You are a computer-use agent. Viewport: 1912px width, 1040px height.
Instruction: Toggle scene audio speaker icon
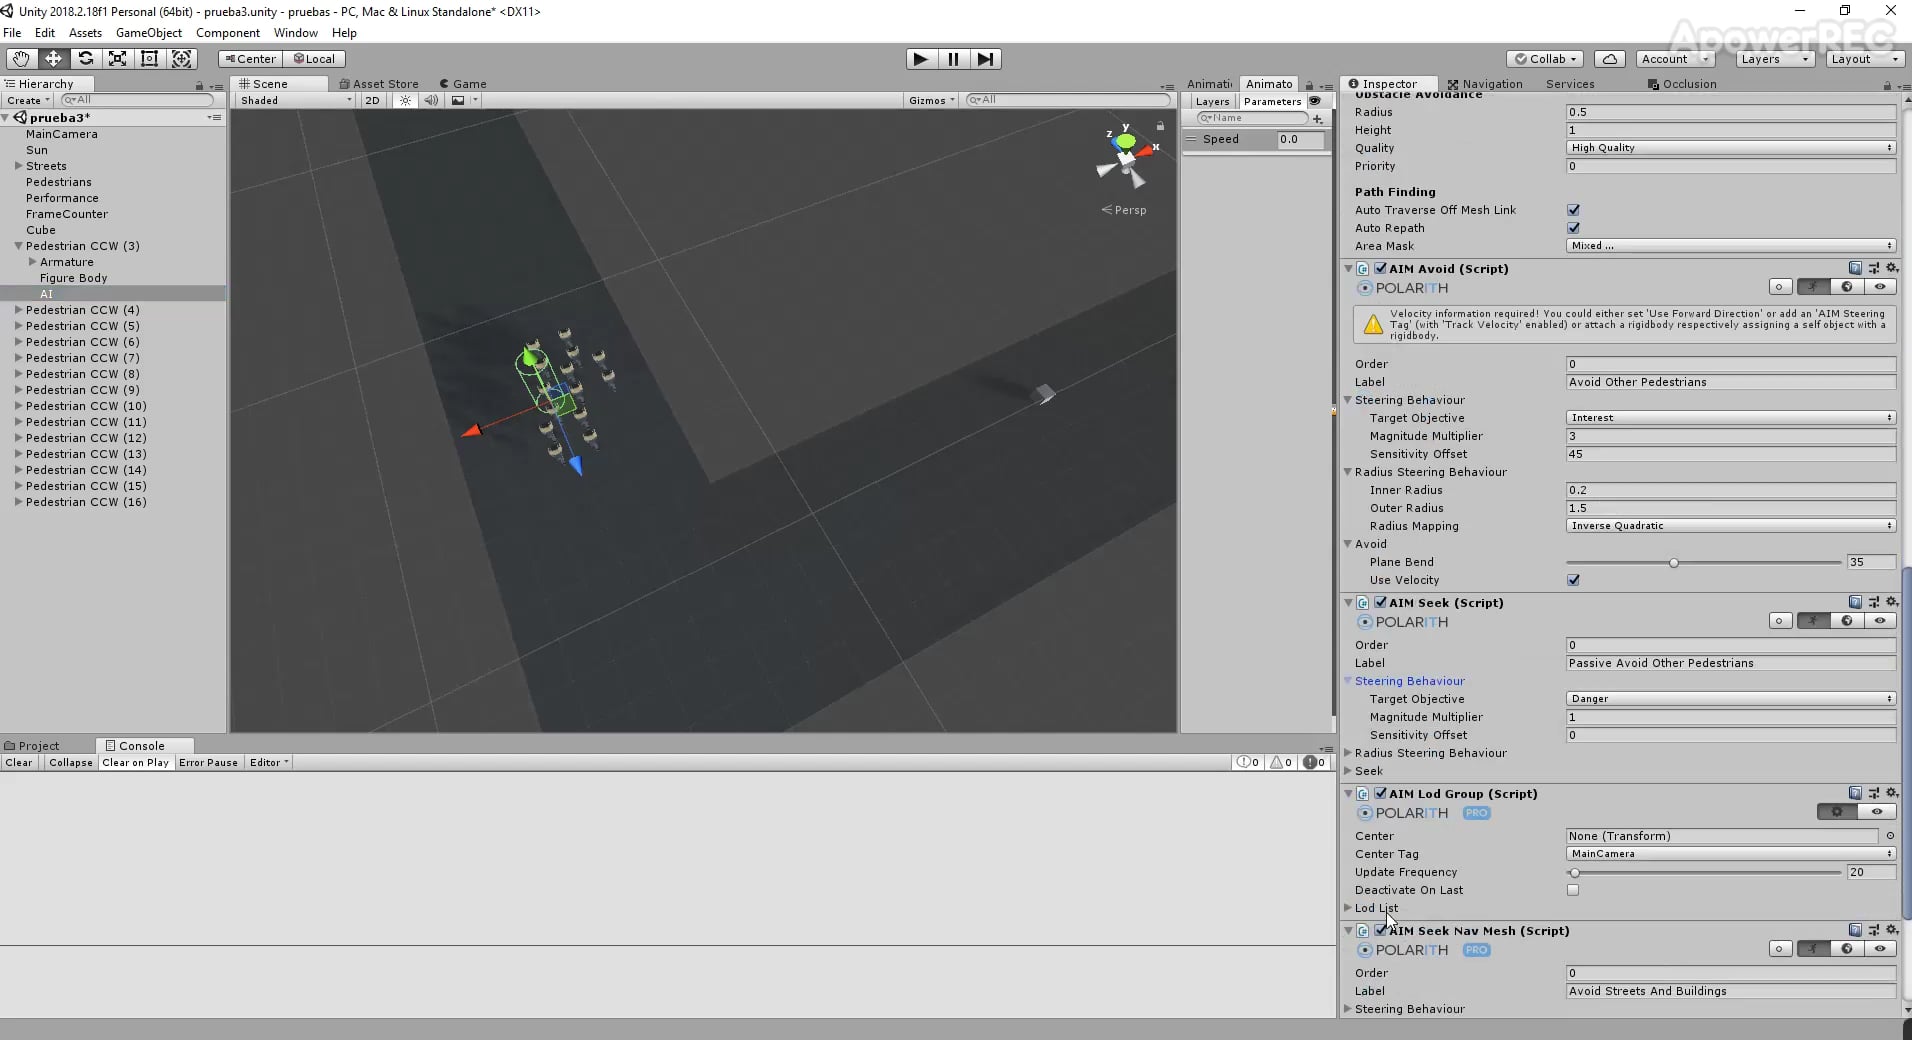[431, 100]
